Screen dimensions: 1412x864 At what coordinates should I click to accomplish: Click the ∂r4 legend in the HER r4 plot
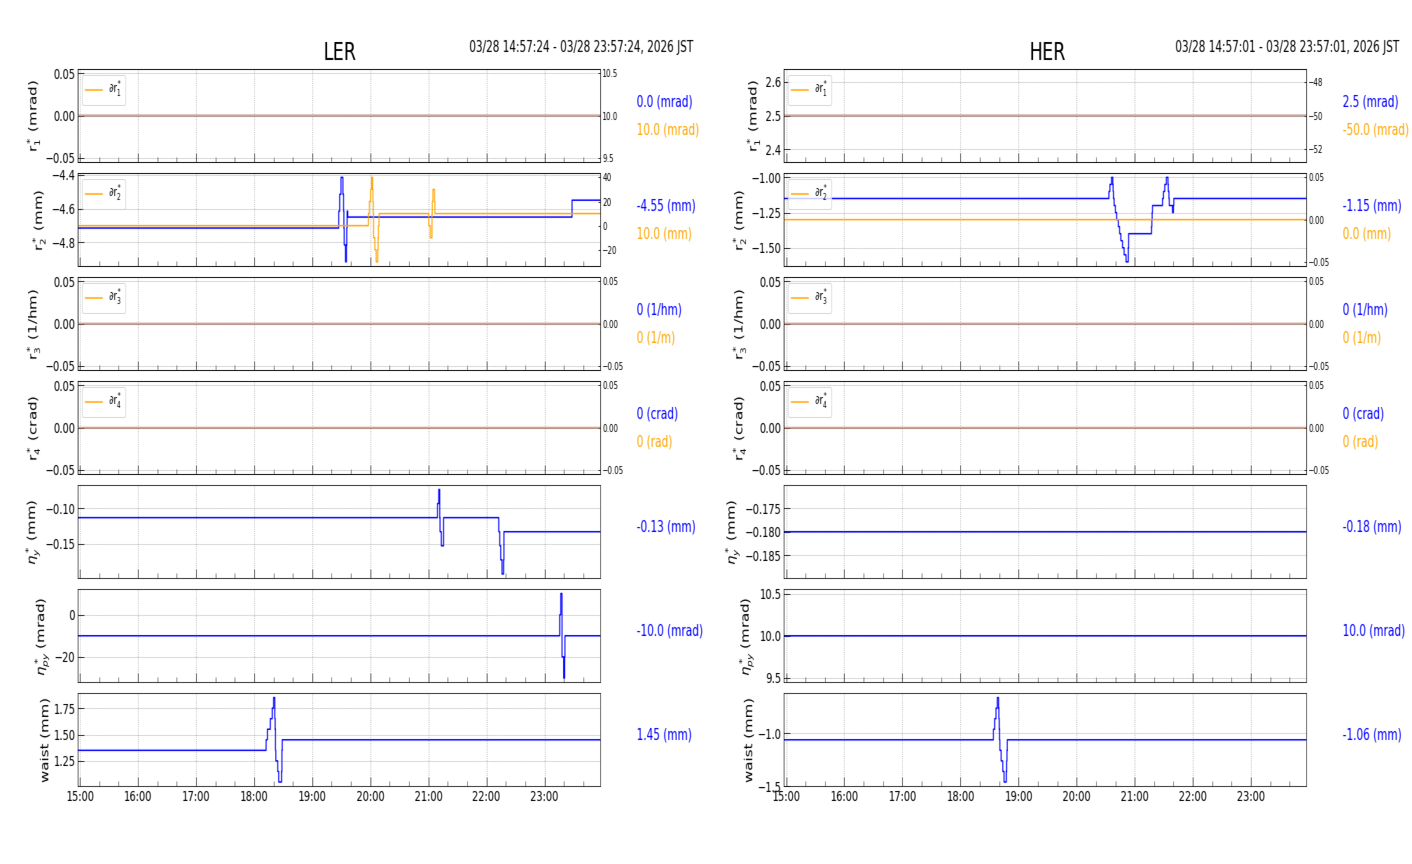(809, 401)
